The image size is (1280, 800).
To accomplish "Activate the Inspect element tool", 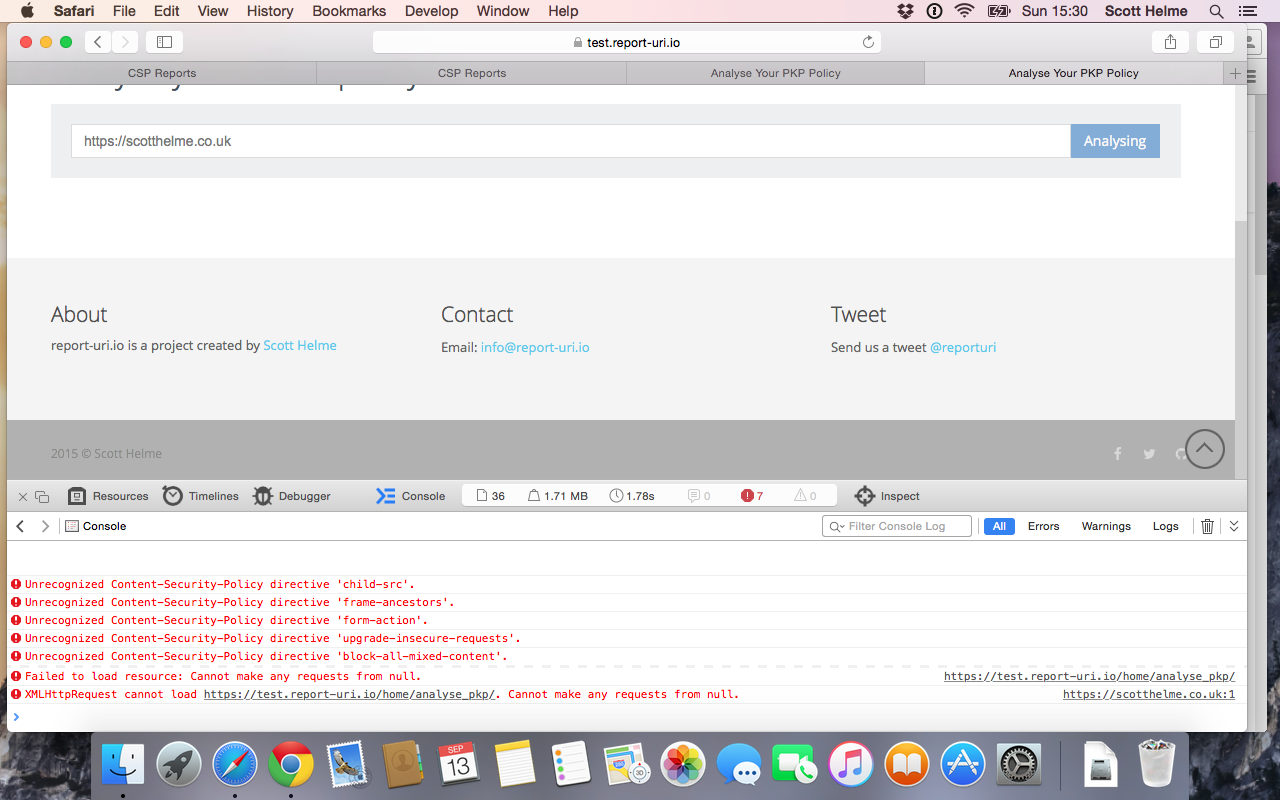I will coord(886,495).
